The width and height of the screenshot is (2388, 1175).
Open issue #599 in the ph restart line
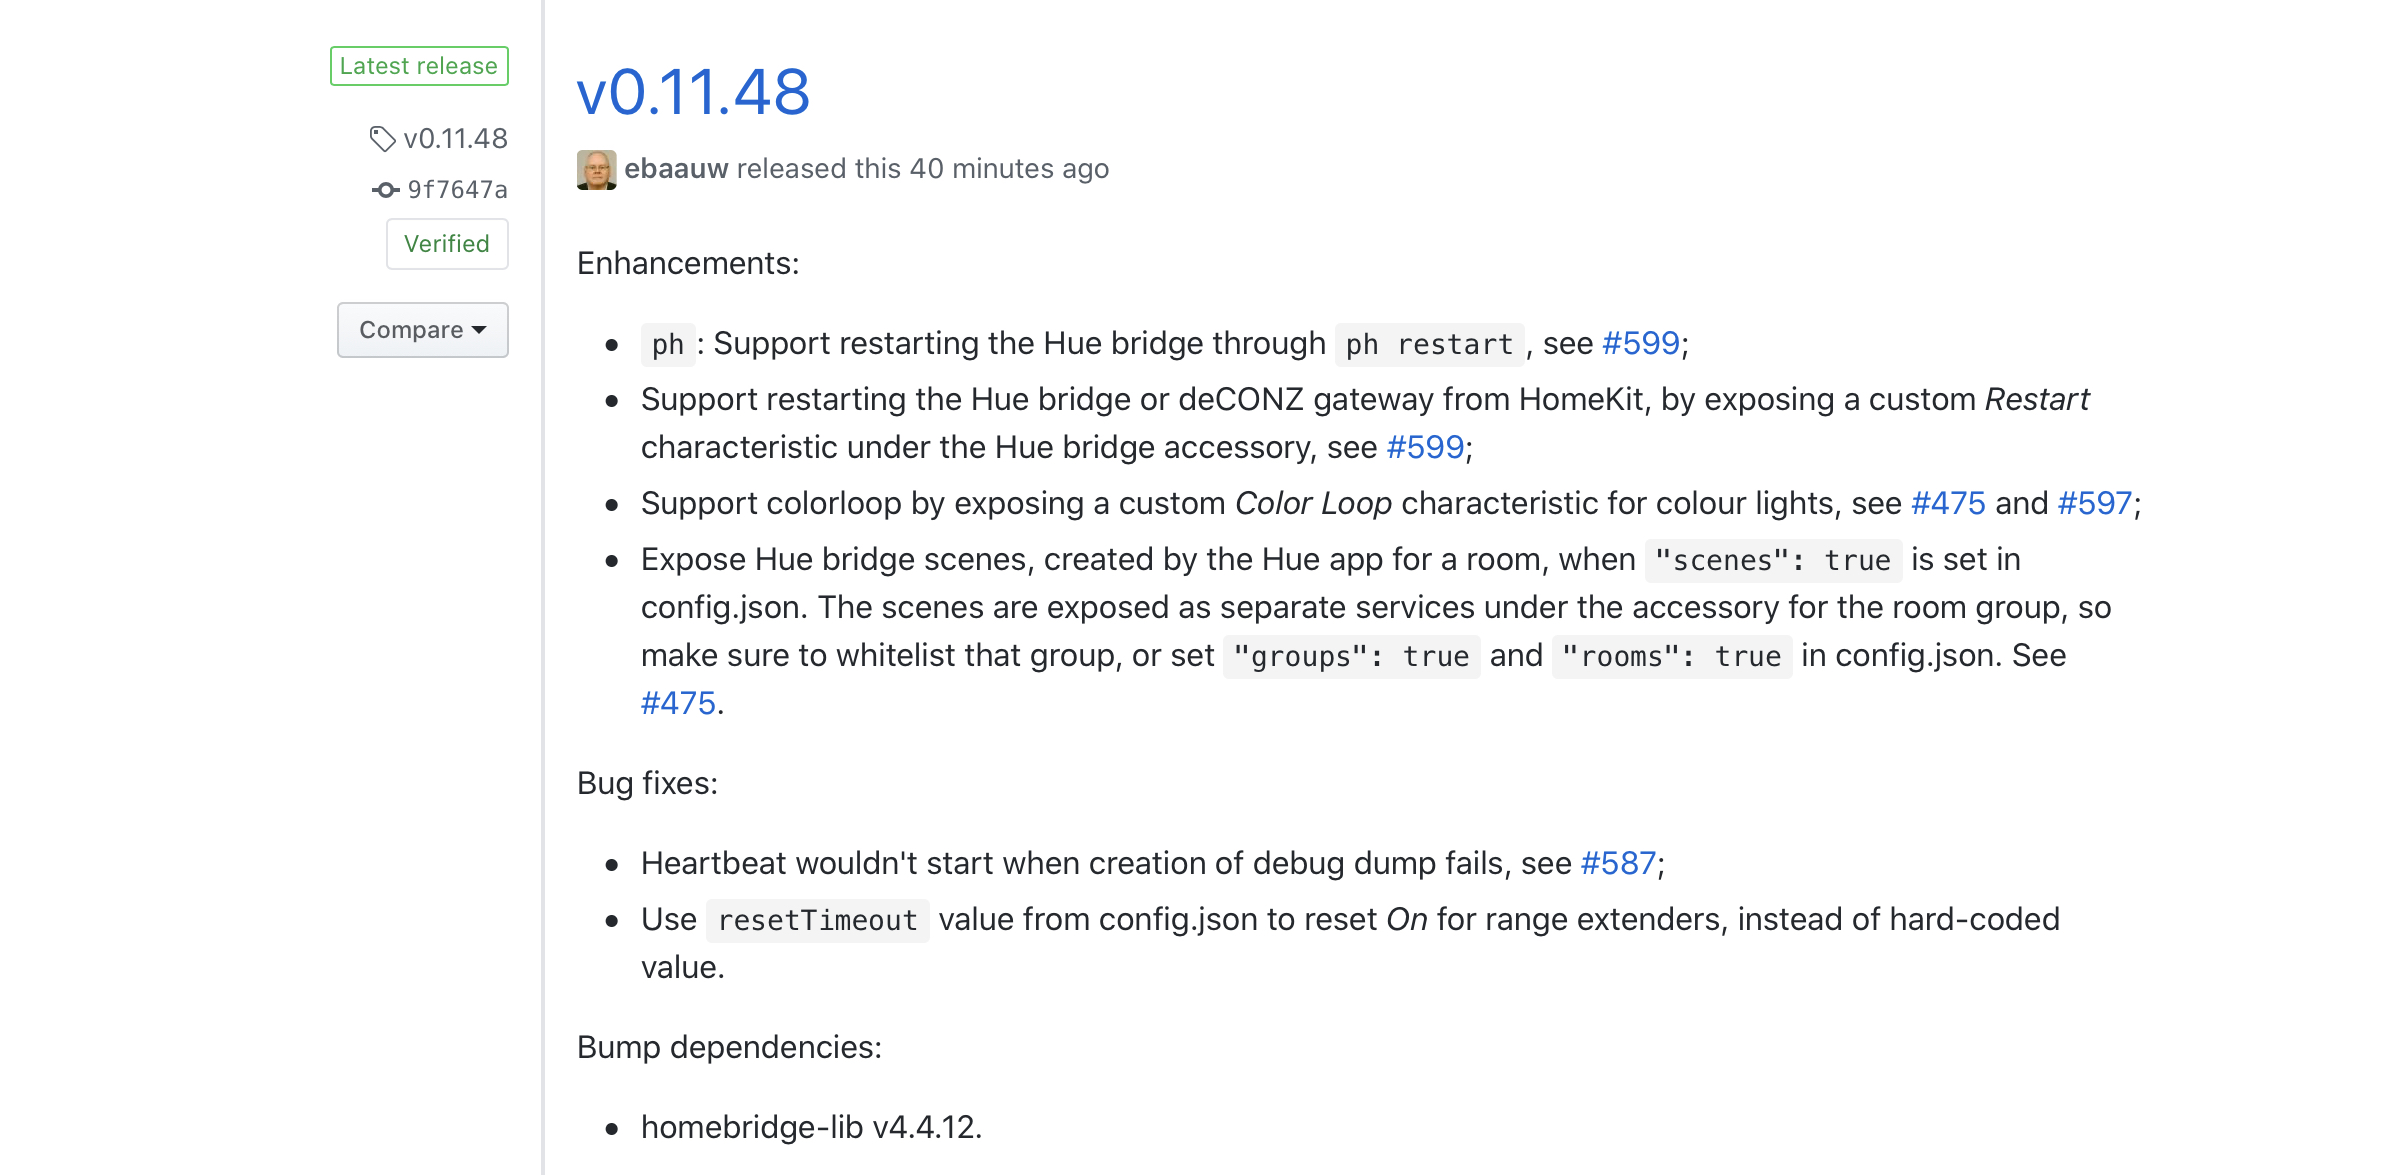(1641, 343)
